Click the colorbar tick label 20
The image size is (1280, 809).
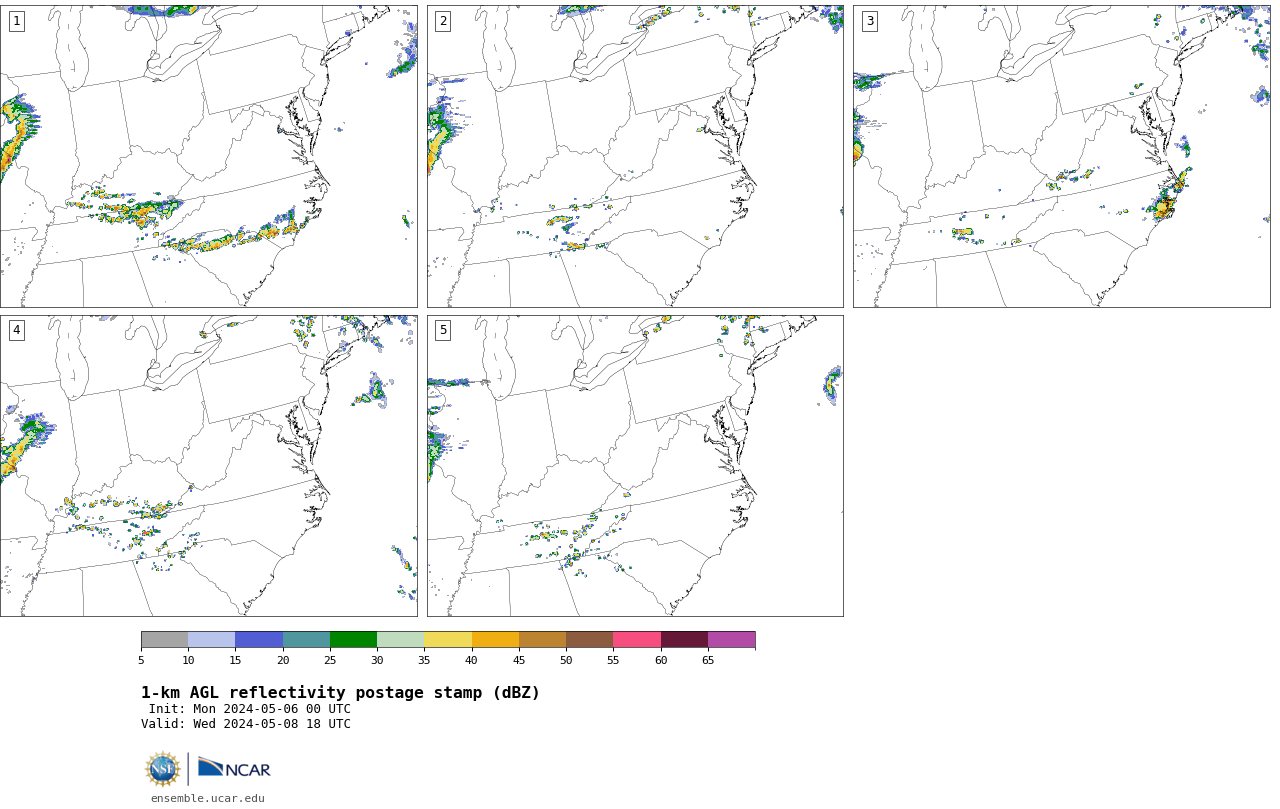point(283,660)
